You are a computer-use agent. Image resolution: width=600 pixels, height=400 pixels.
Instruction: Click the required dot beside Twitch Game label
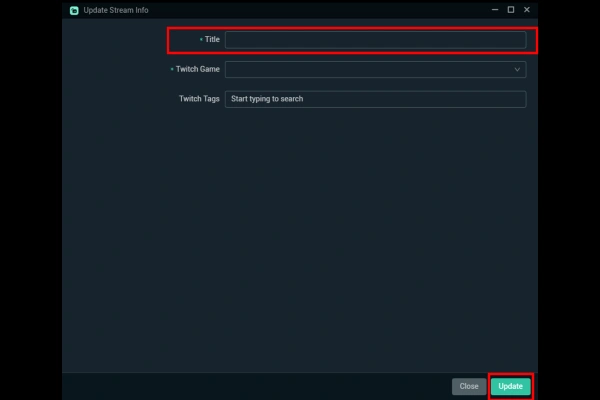173,70
